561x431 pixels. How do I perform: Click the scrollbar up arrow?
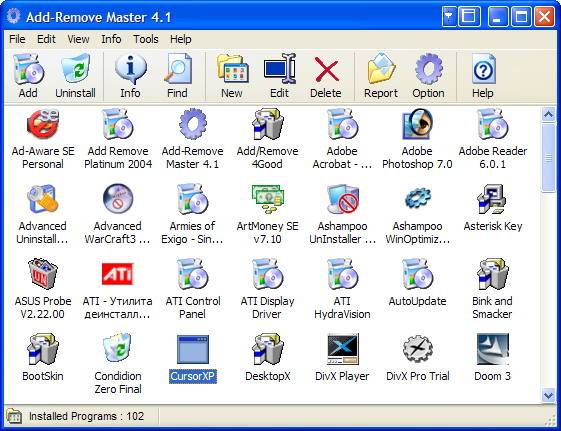tap(548, 115)
